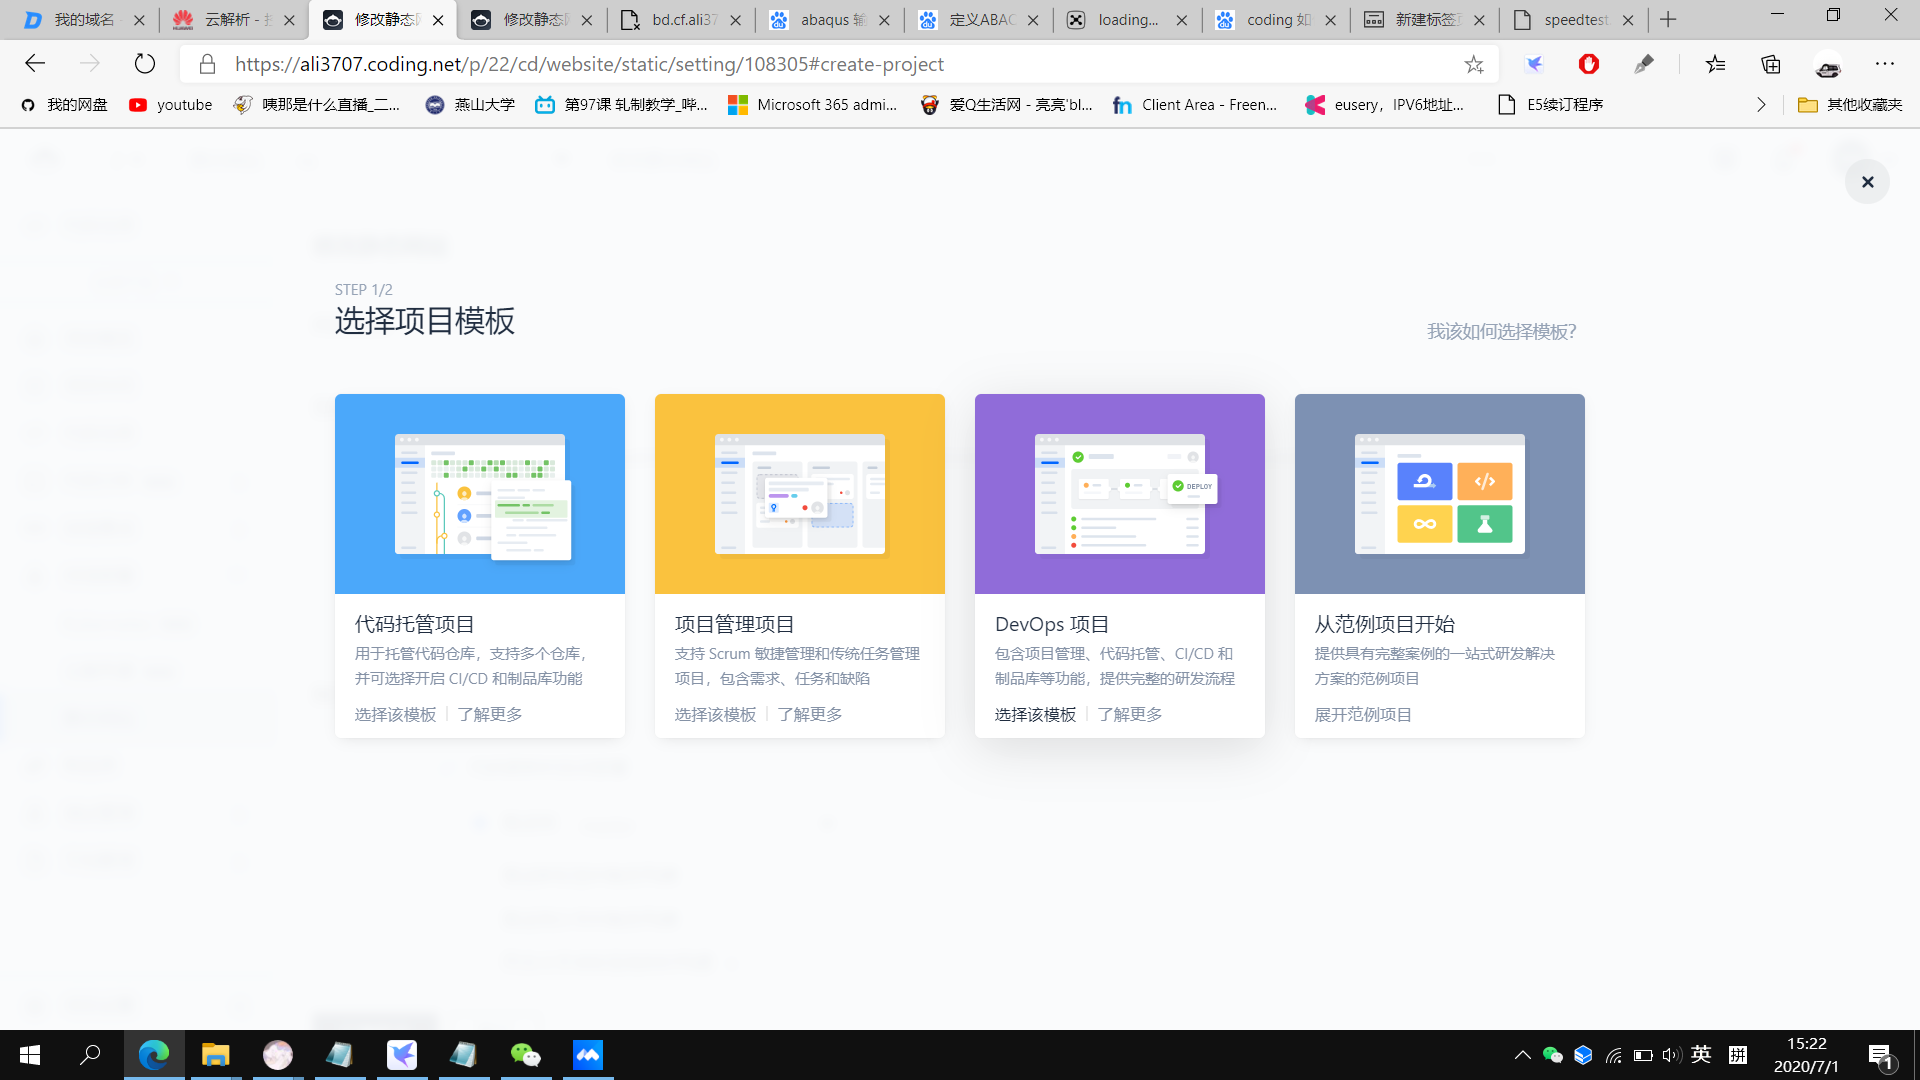Open the browser Favorites list icon
The image size is (1920, 1080).
click(1716, 64)
